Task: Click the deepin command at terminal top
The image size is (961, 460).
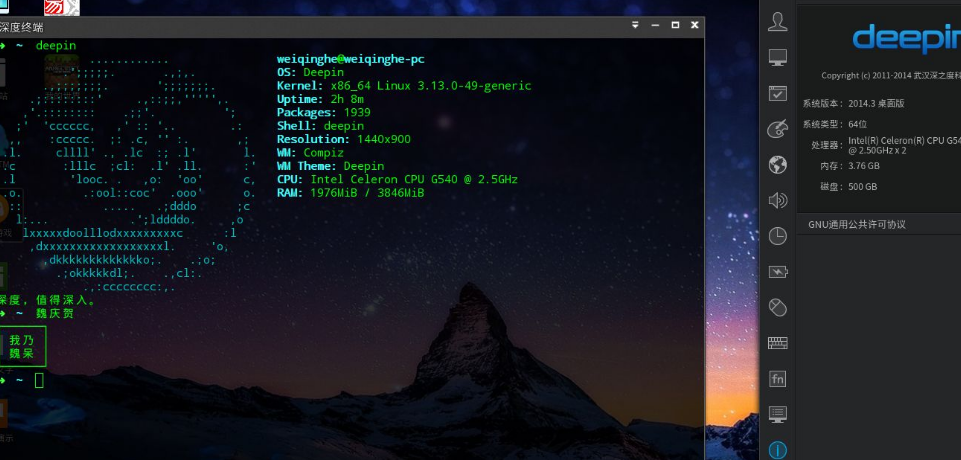Action: pos(56,46)
